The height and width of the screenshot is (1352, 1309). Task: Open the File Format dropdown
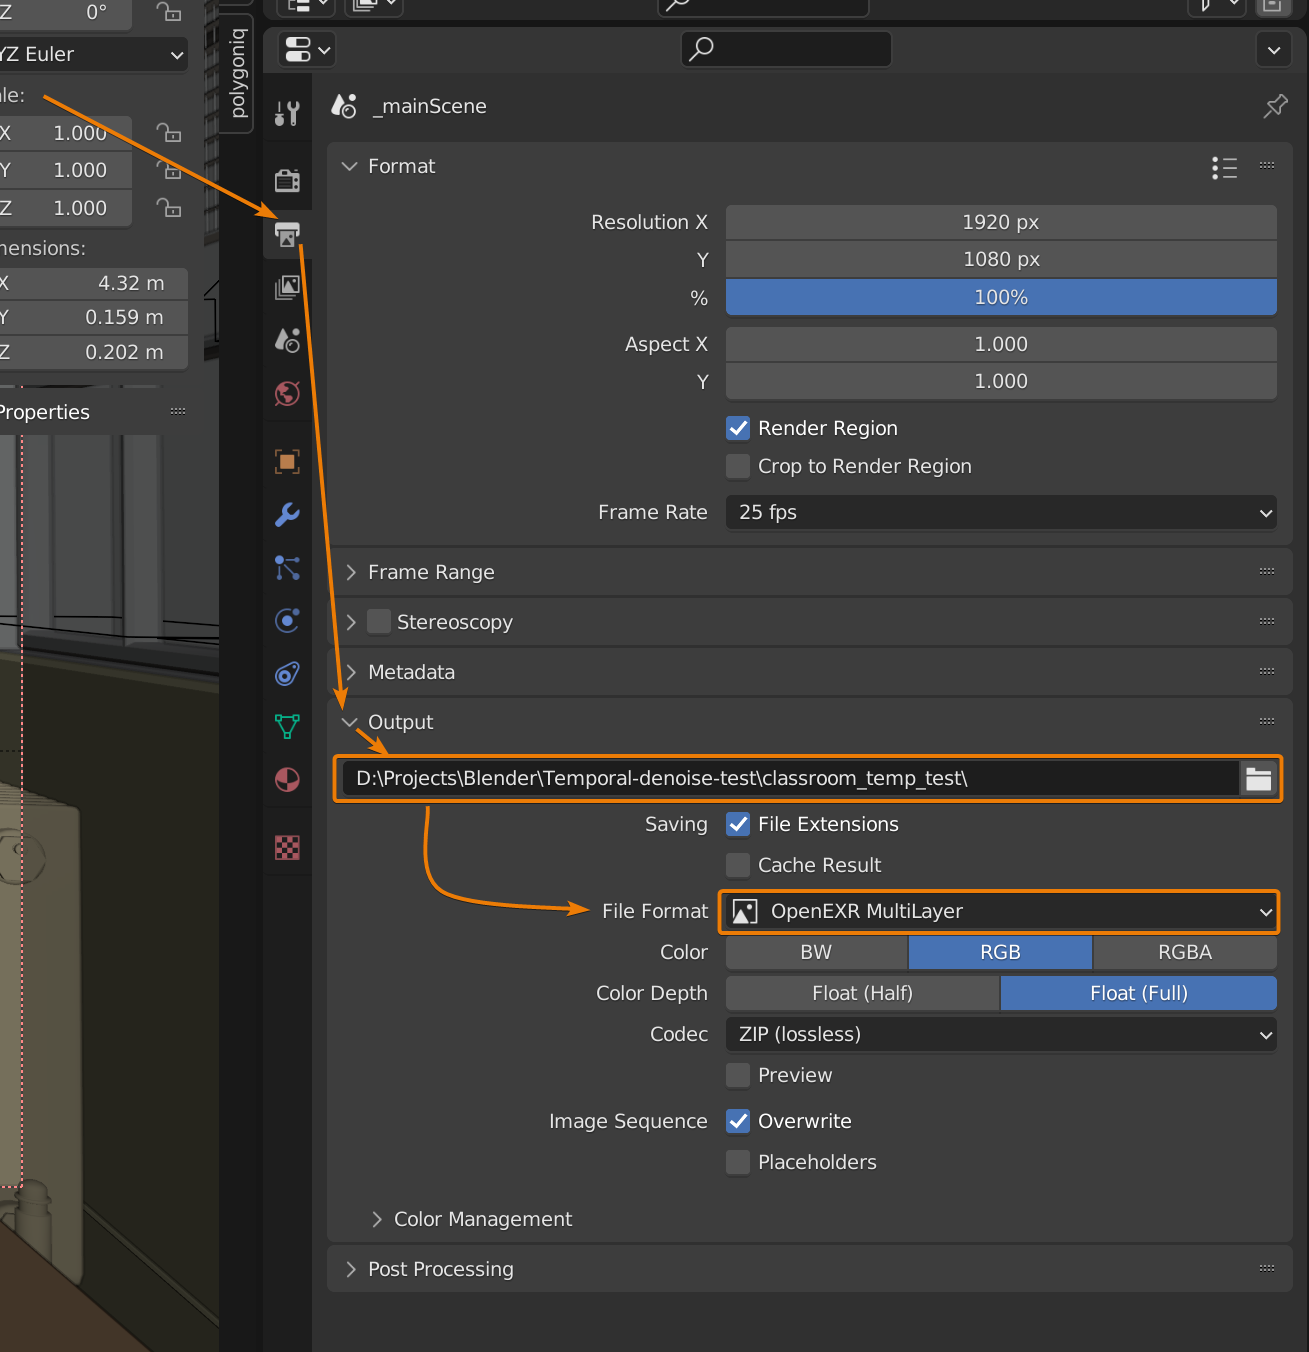[998, 911]
